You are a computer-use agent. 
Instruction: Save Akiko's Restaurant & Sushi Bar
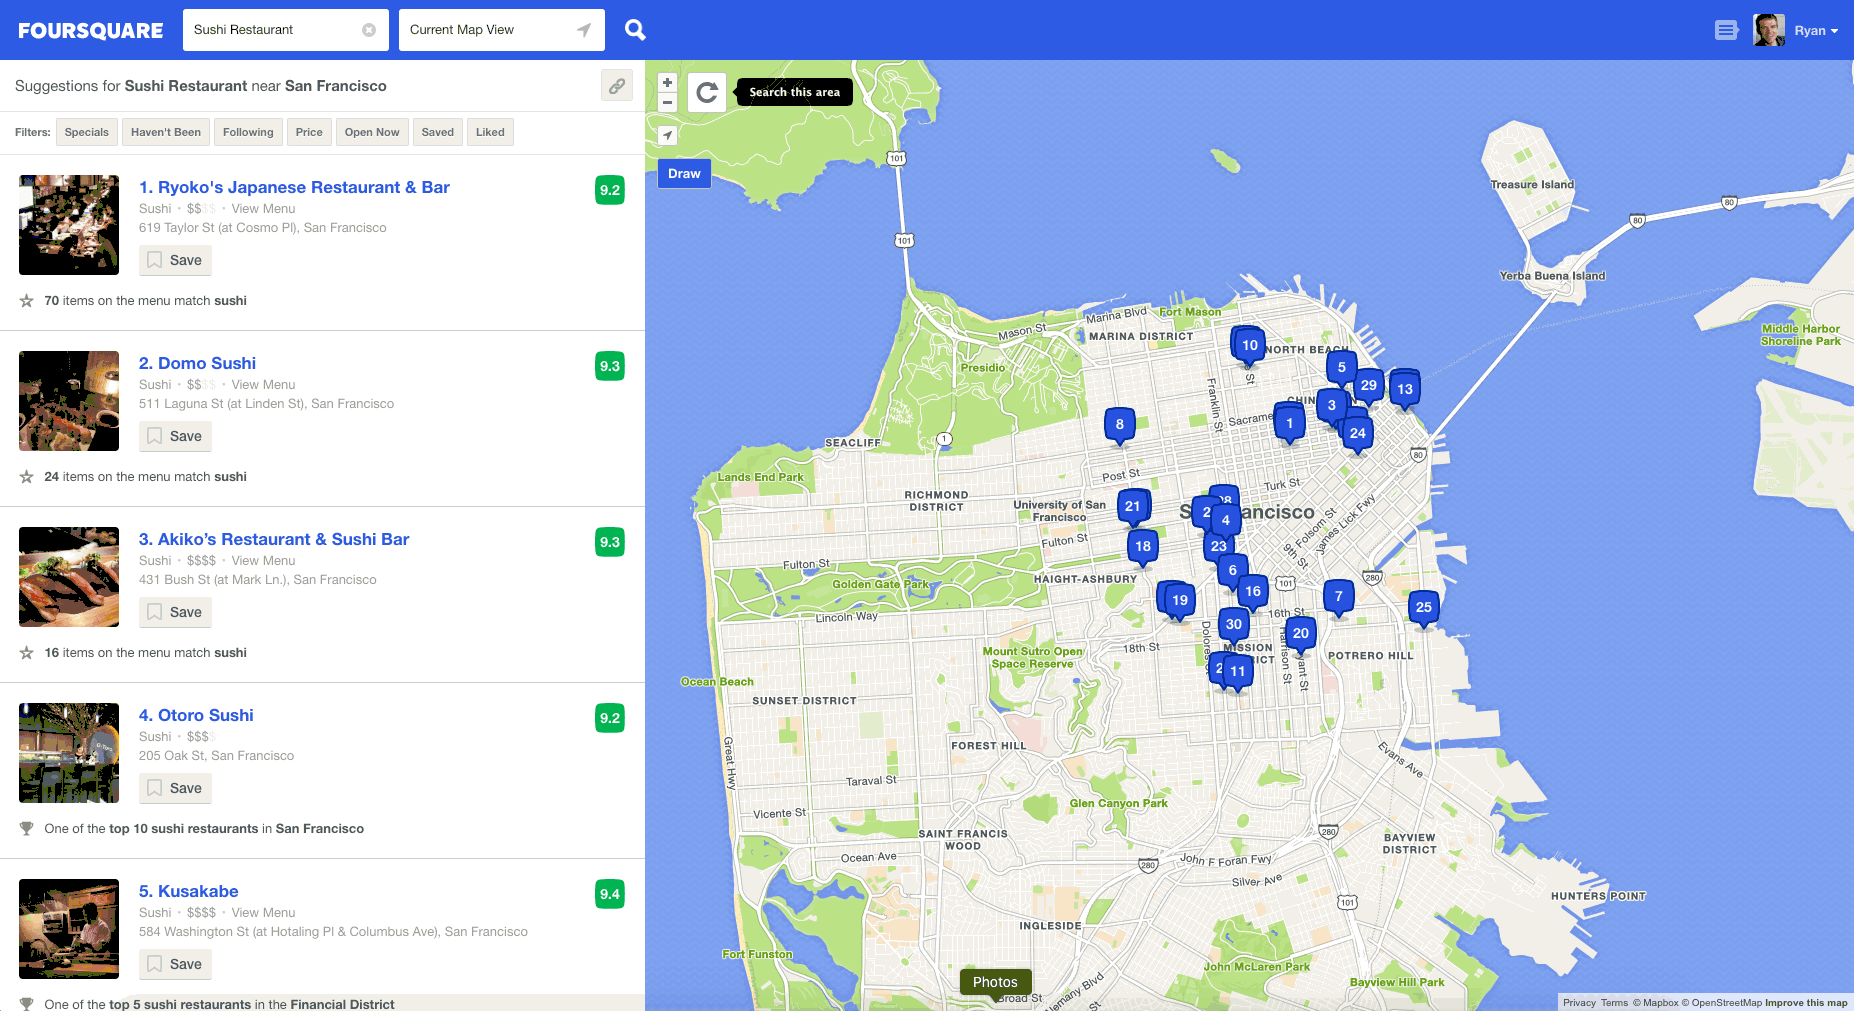(x=175, y=612)
